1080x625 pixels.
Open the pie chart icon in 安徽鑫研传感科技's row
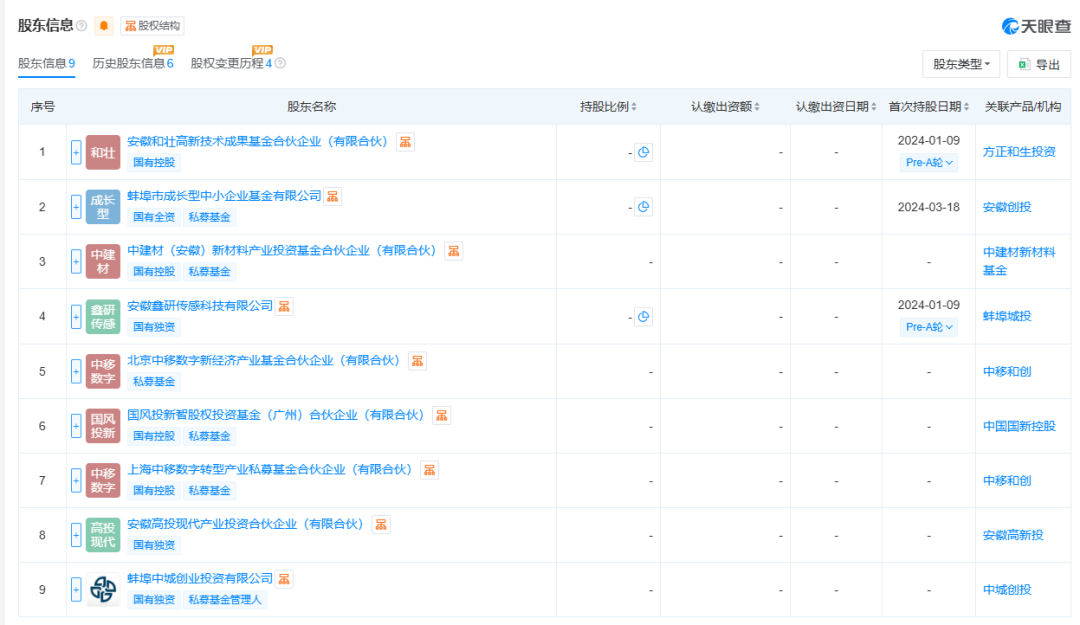click(643, 315)
